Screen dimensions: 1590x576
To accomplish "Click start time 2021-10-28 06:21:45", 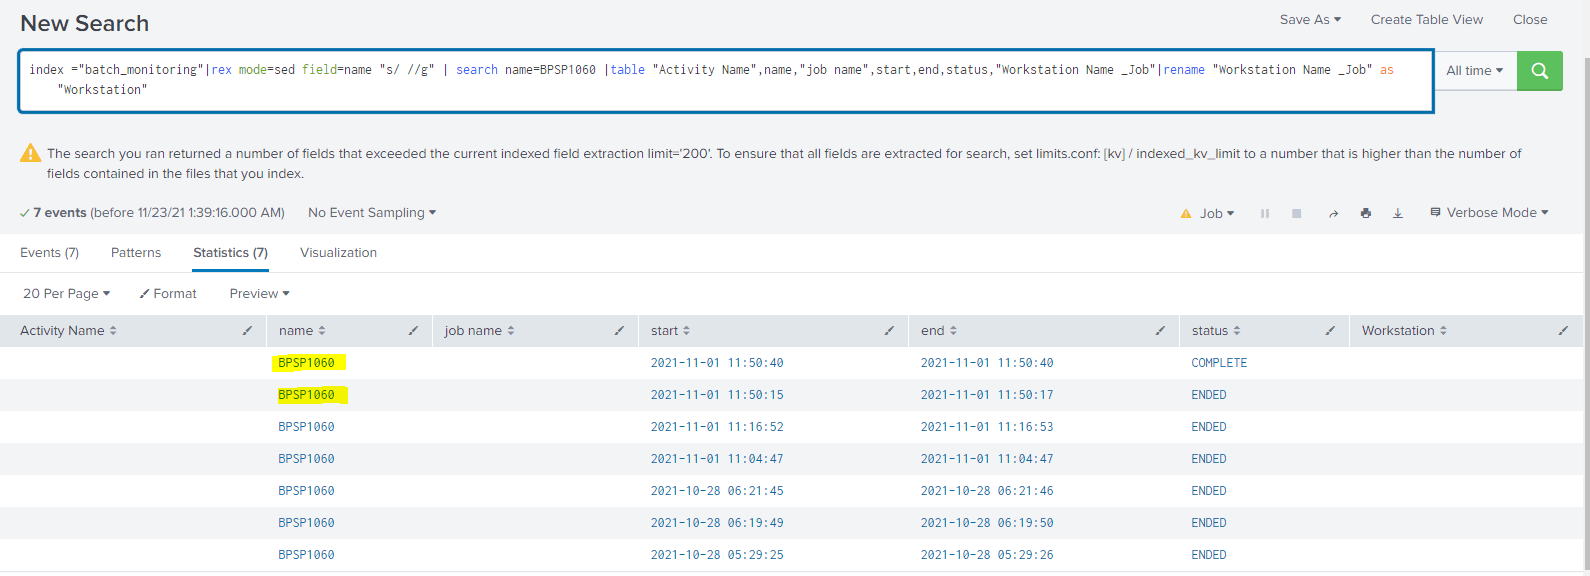I will (717, 491).
